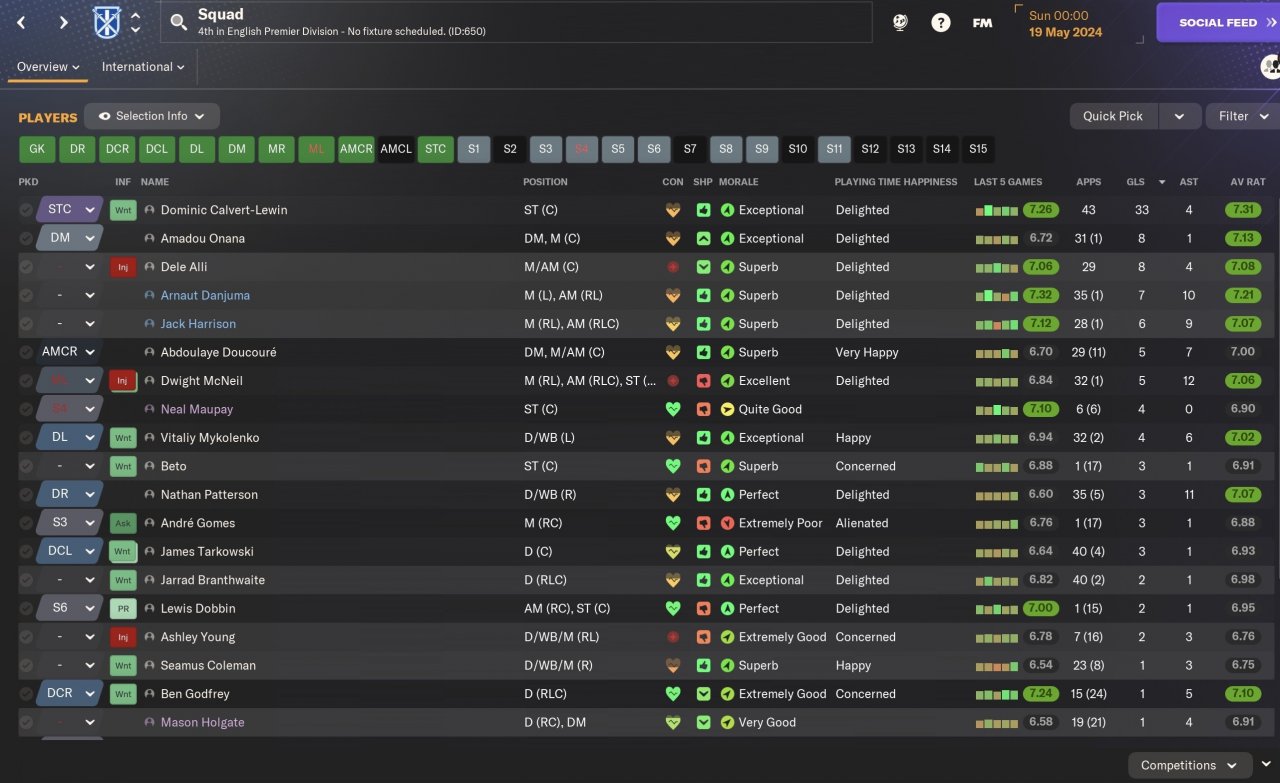1280x783 pixels.
Task: Open the Filter dropdown
Action: [x=1242, y=116]
